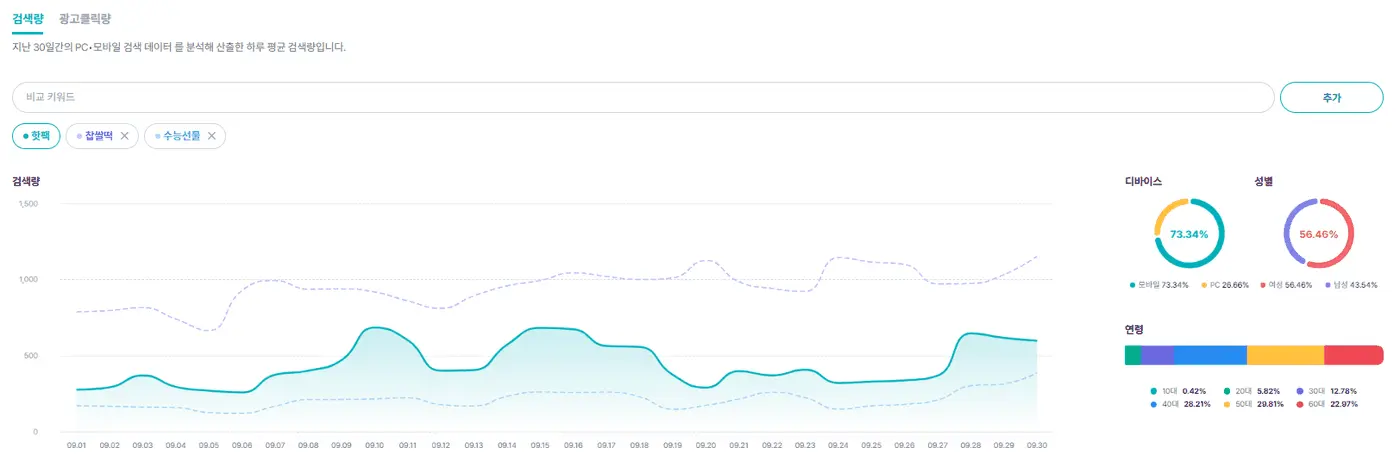
Task: Click the 10대 0.42% legend entry
Action: [x=1178, y=391]
